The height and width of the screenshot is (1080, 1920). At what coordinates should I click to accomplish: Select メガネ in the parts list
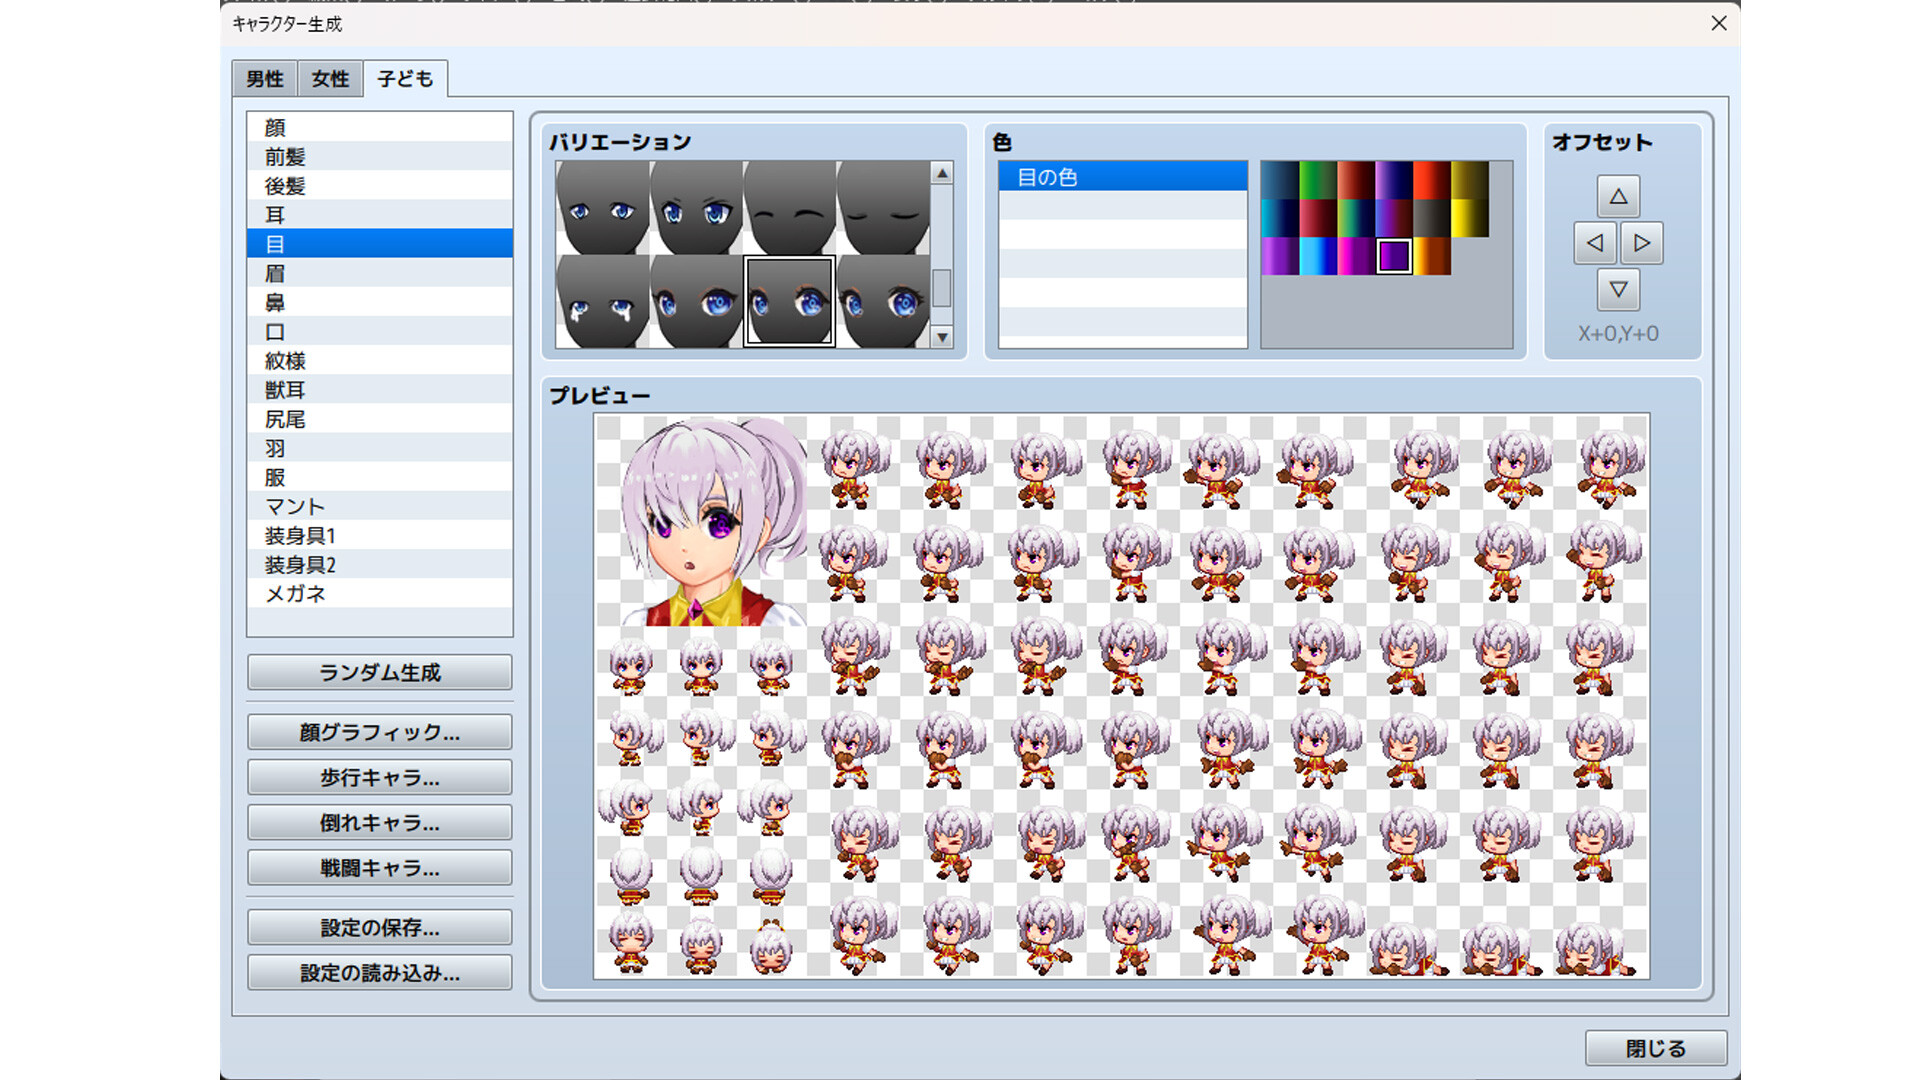[x=380, y=593]
